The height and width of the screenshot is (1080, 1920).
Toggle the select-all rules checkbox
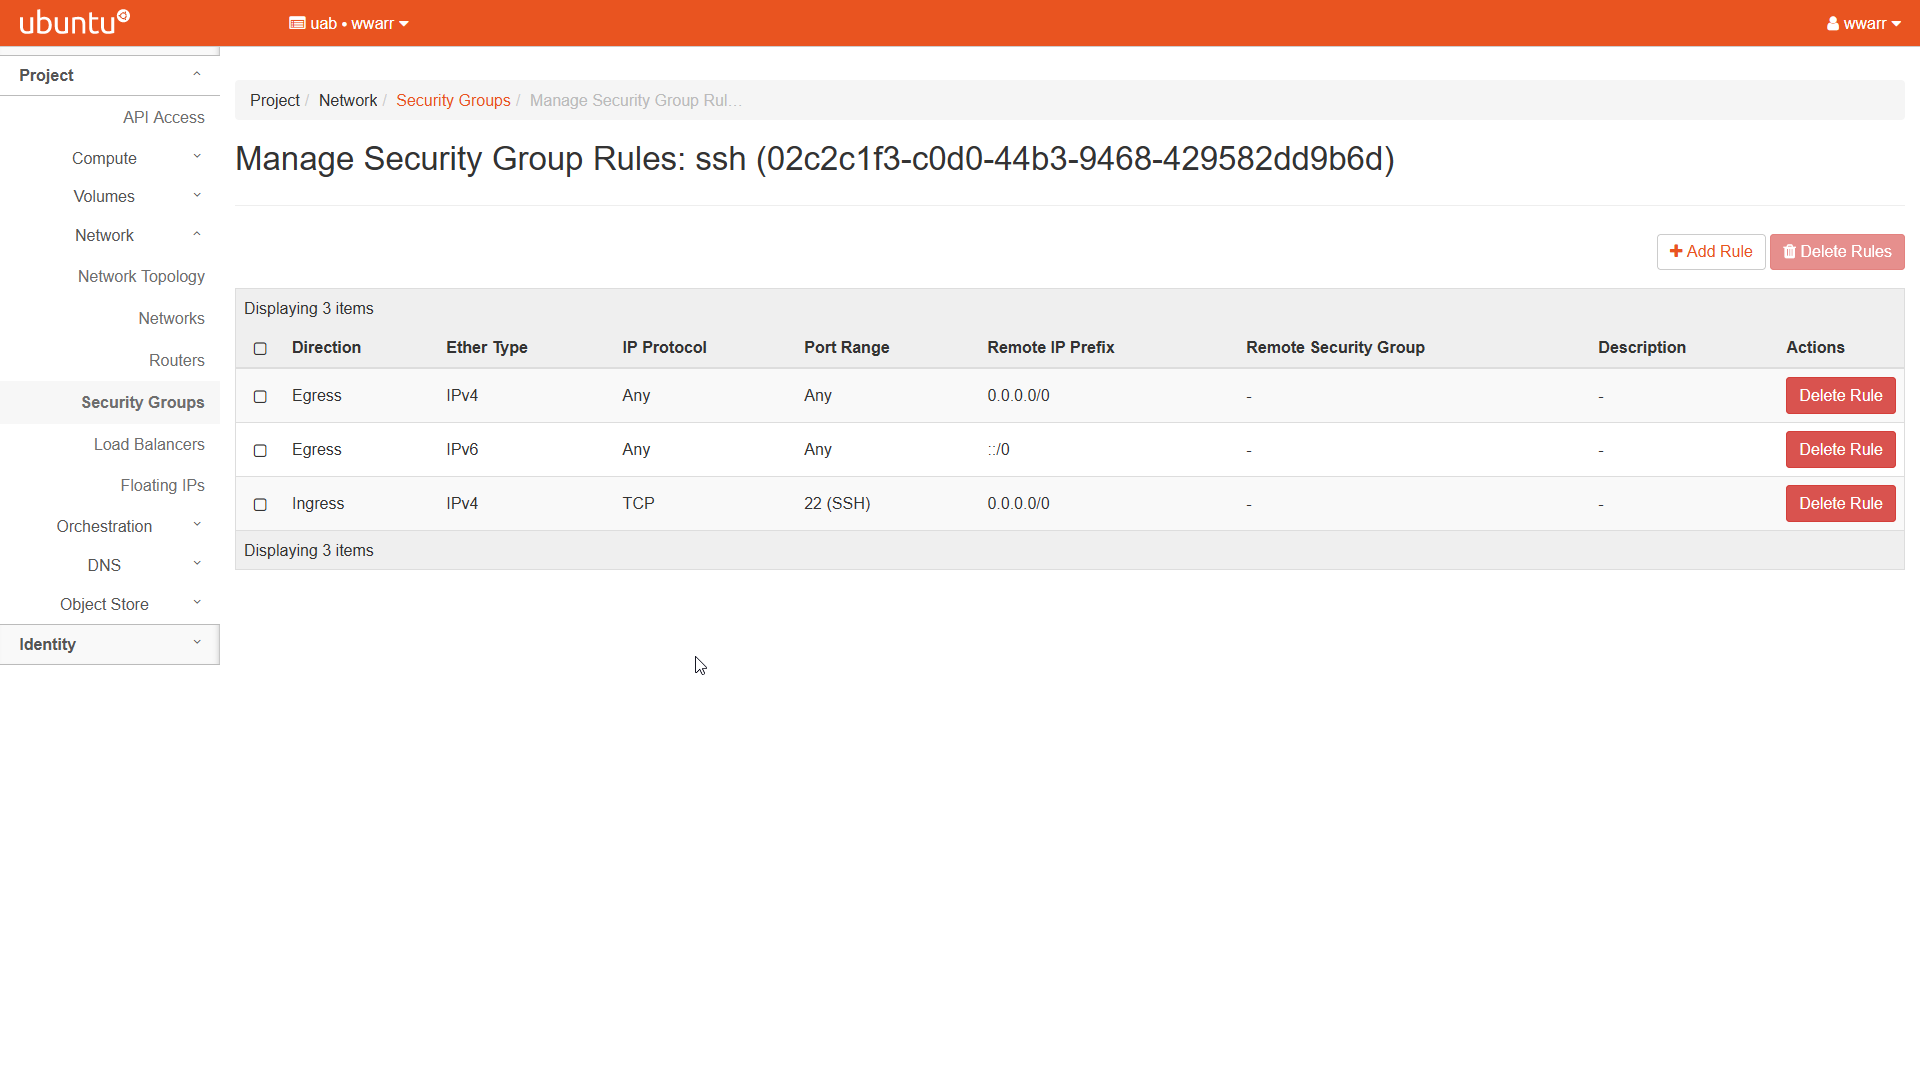(x=260, y=348)
